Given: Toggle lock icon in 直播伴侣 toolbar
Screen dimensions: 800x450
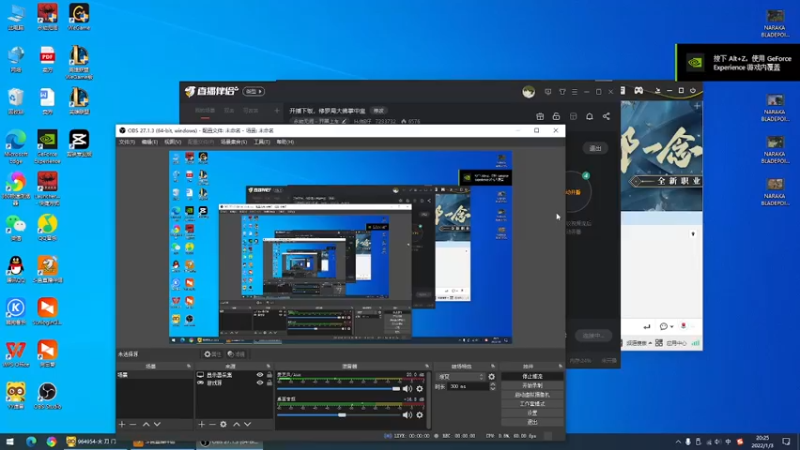Looking at the screenshot, I should [556, 116].
